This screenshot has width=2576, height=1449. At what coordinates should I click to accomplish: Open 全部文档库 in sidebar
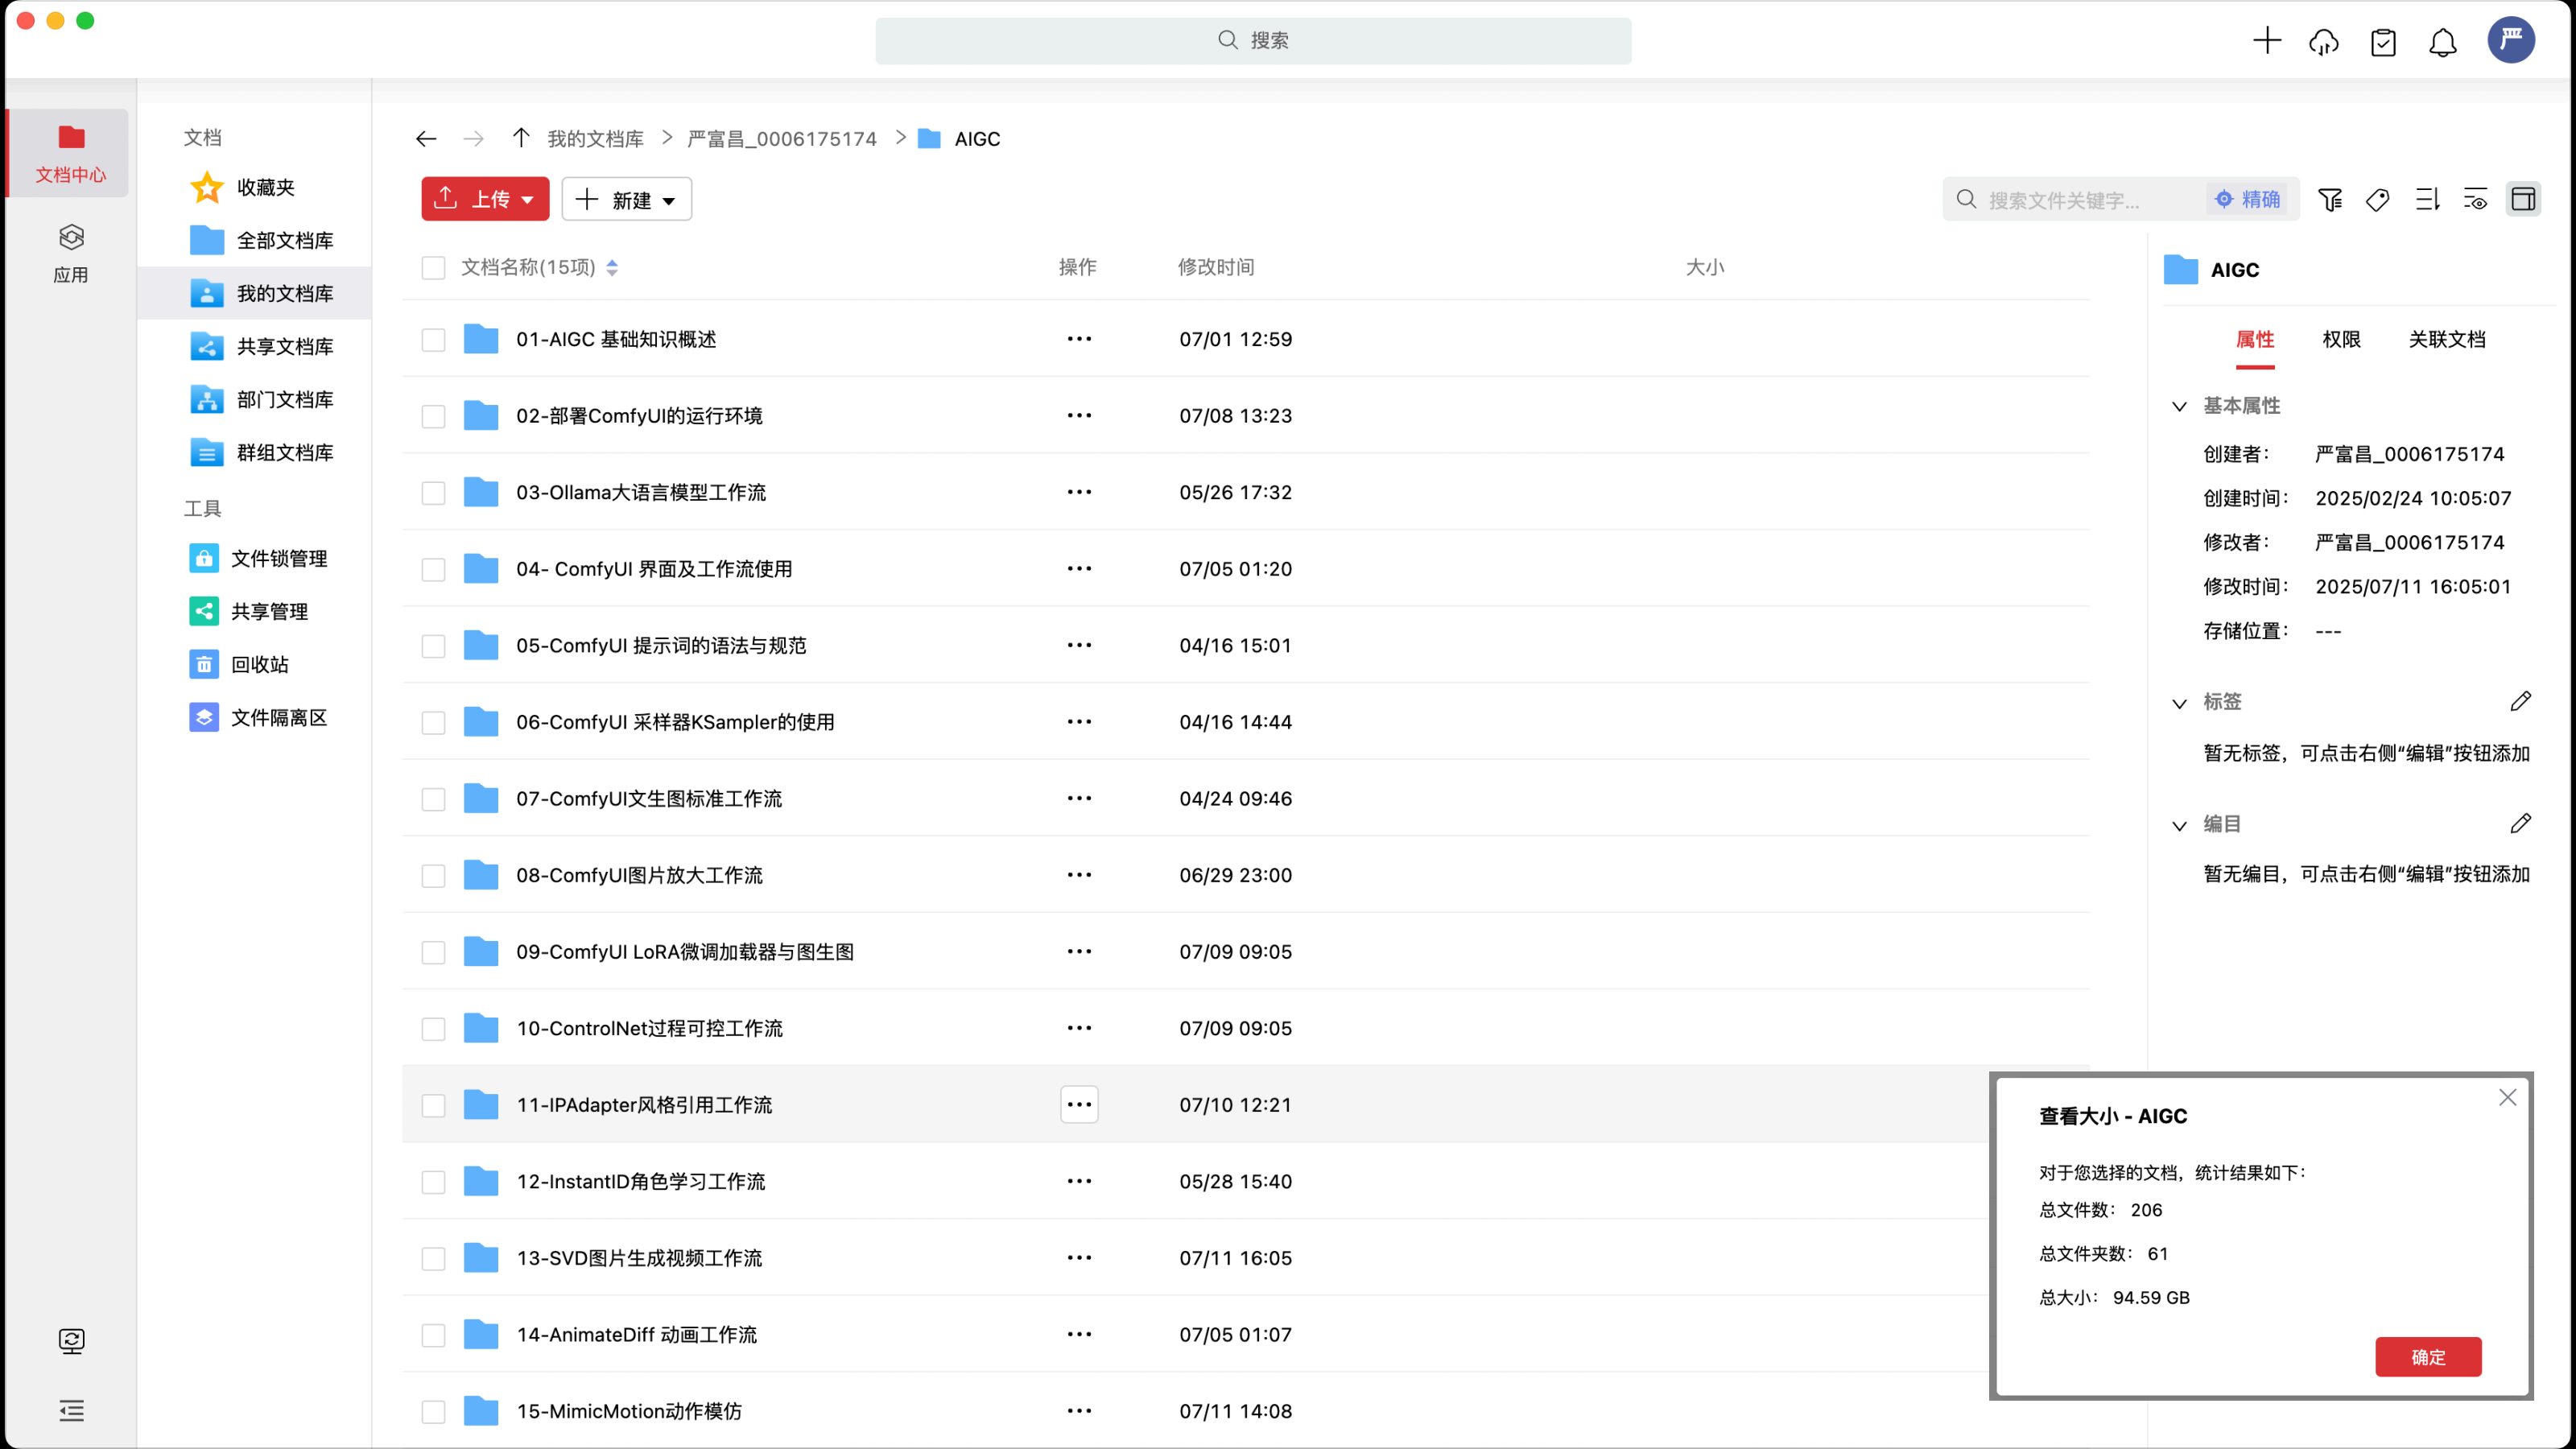(262, 240)
